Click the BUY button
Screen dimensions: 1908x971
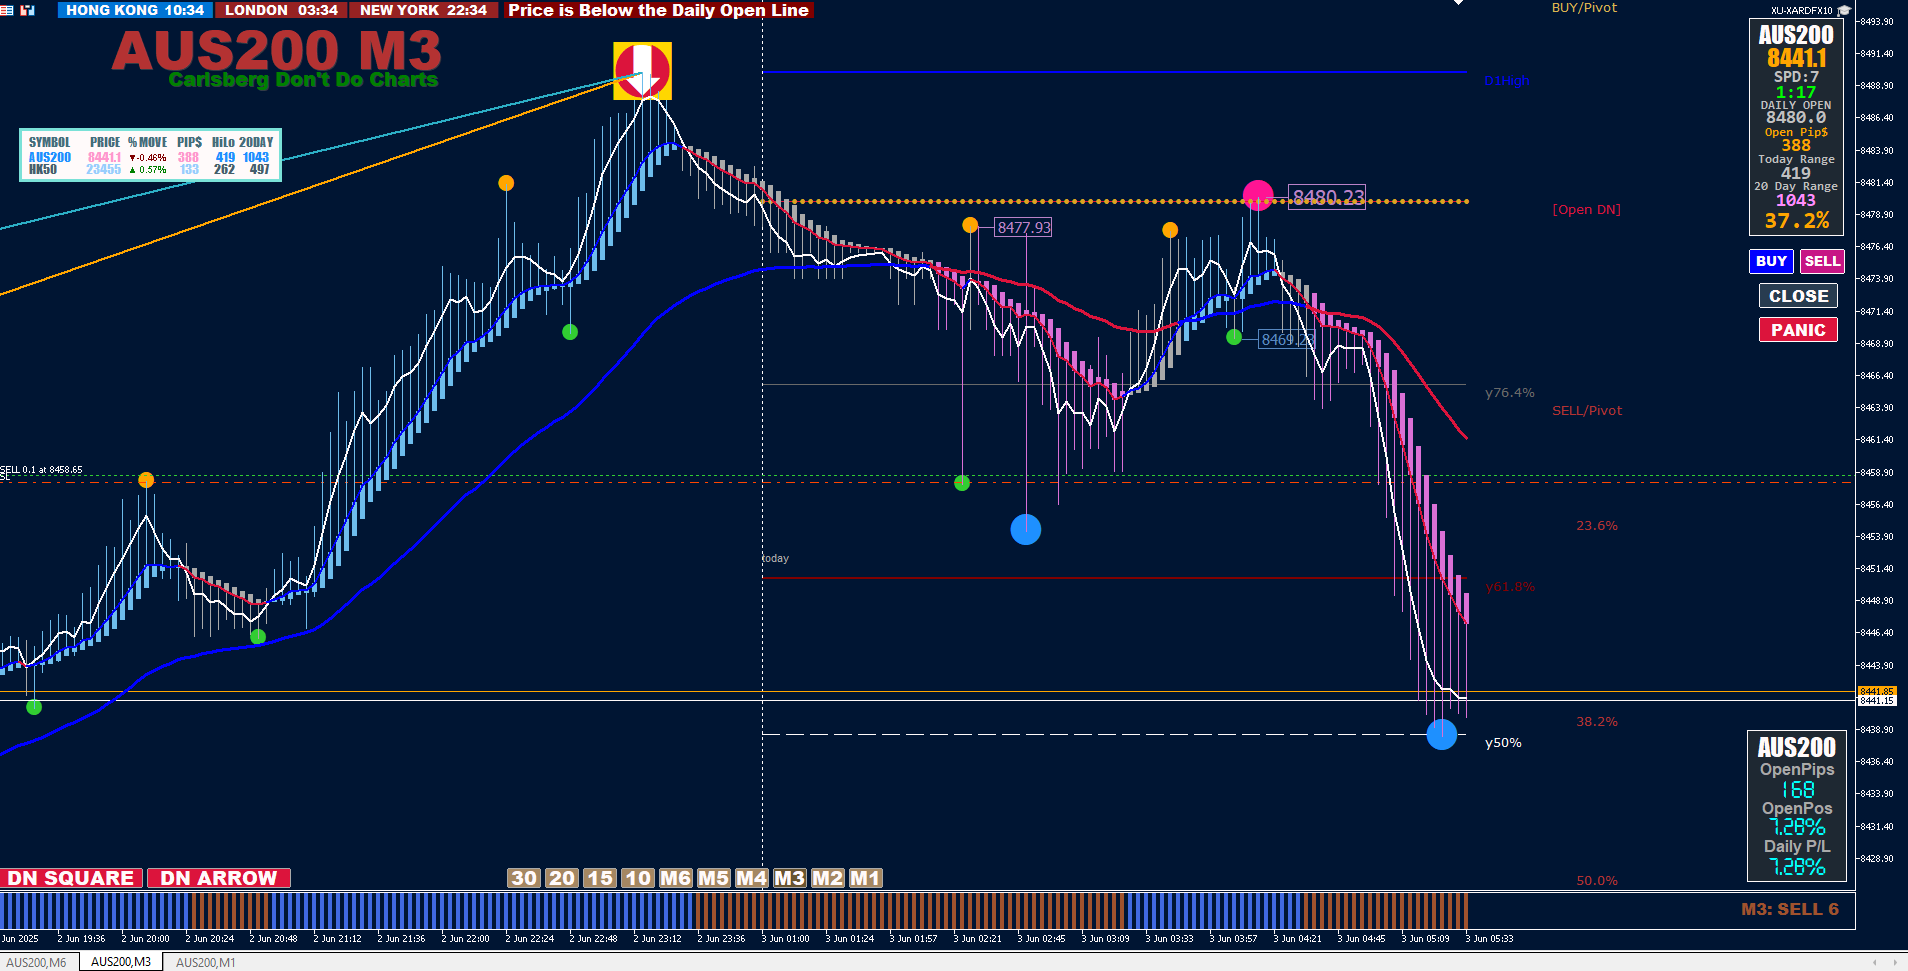[x=1771, y=261]
